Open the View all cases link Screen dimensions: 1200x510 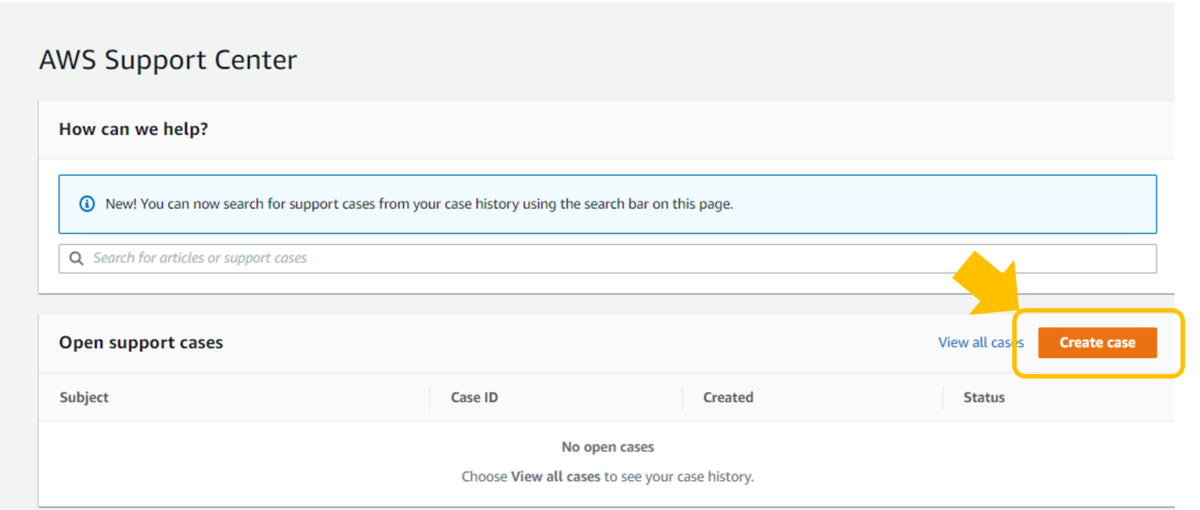tap(980, 342)
